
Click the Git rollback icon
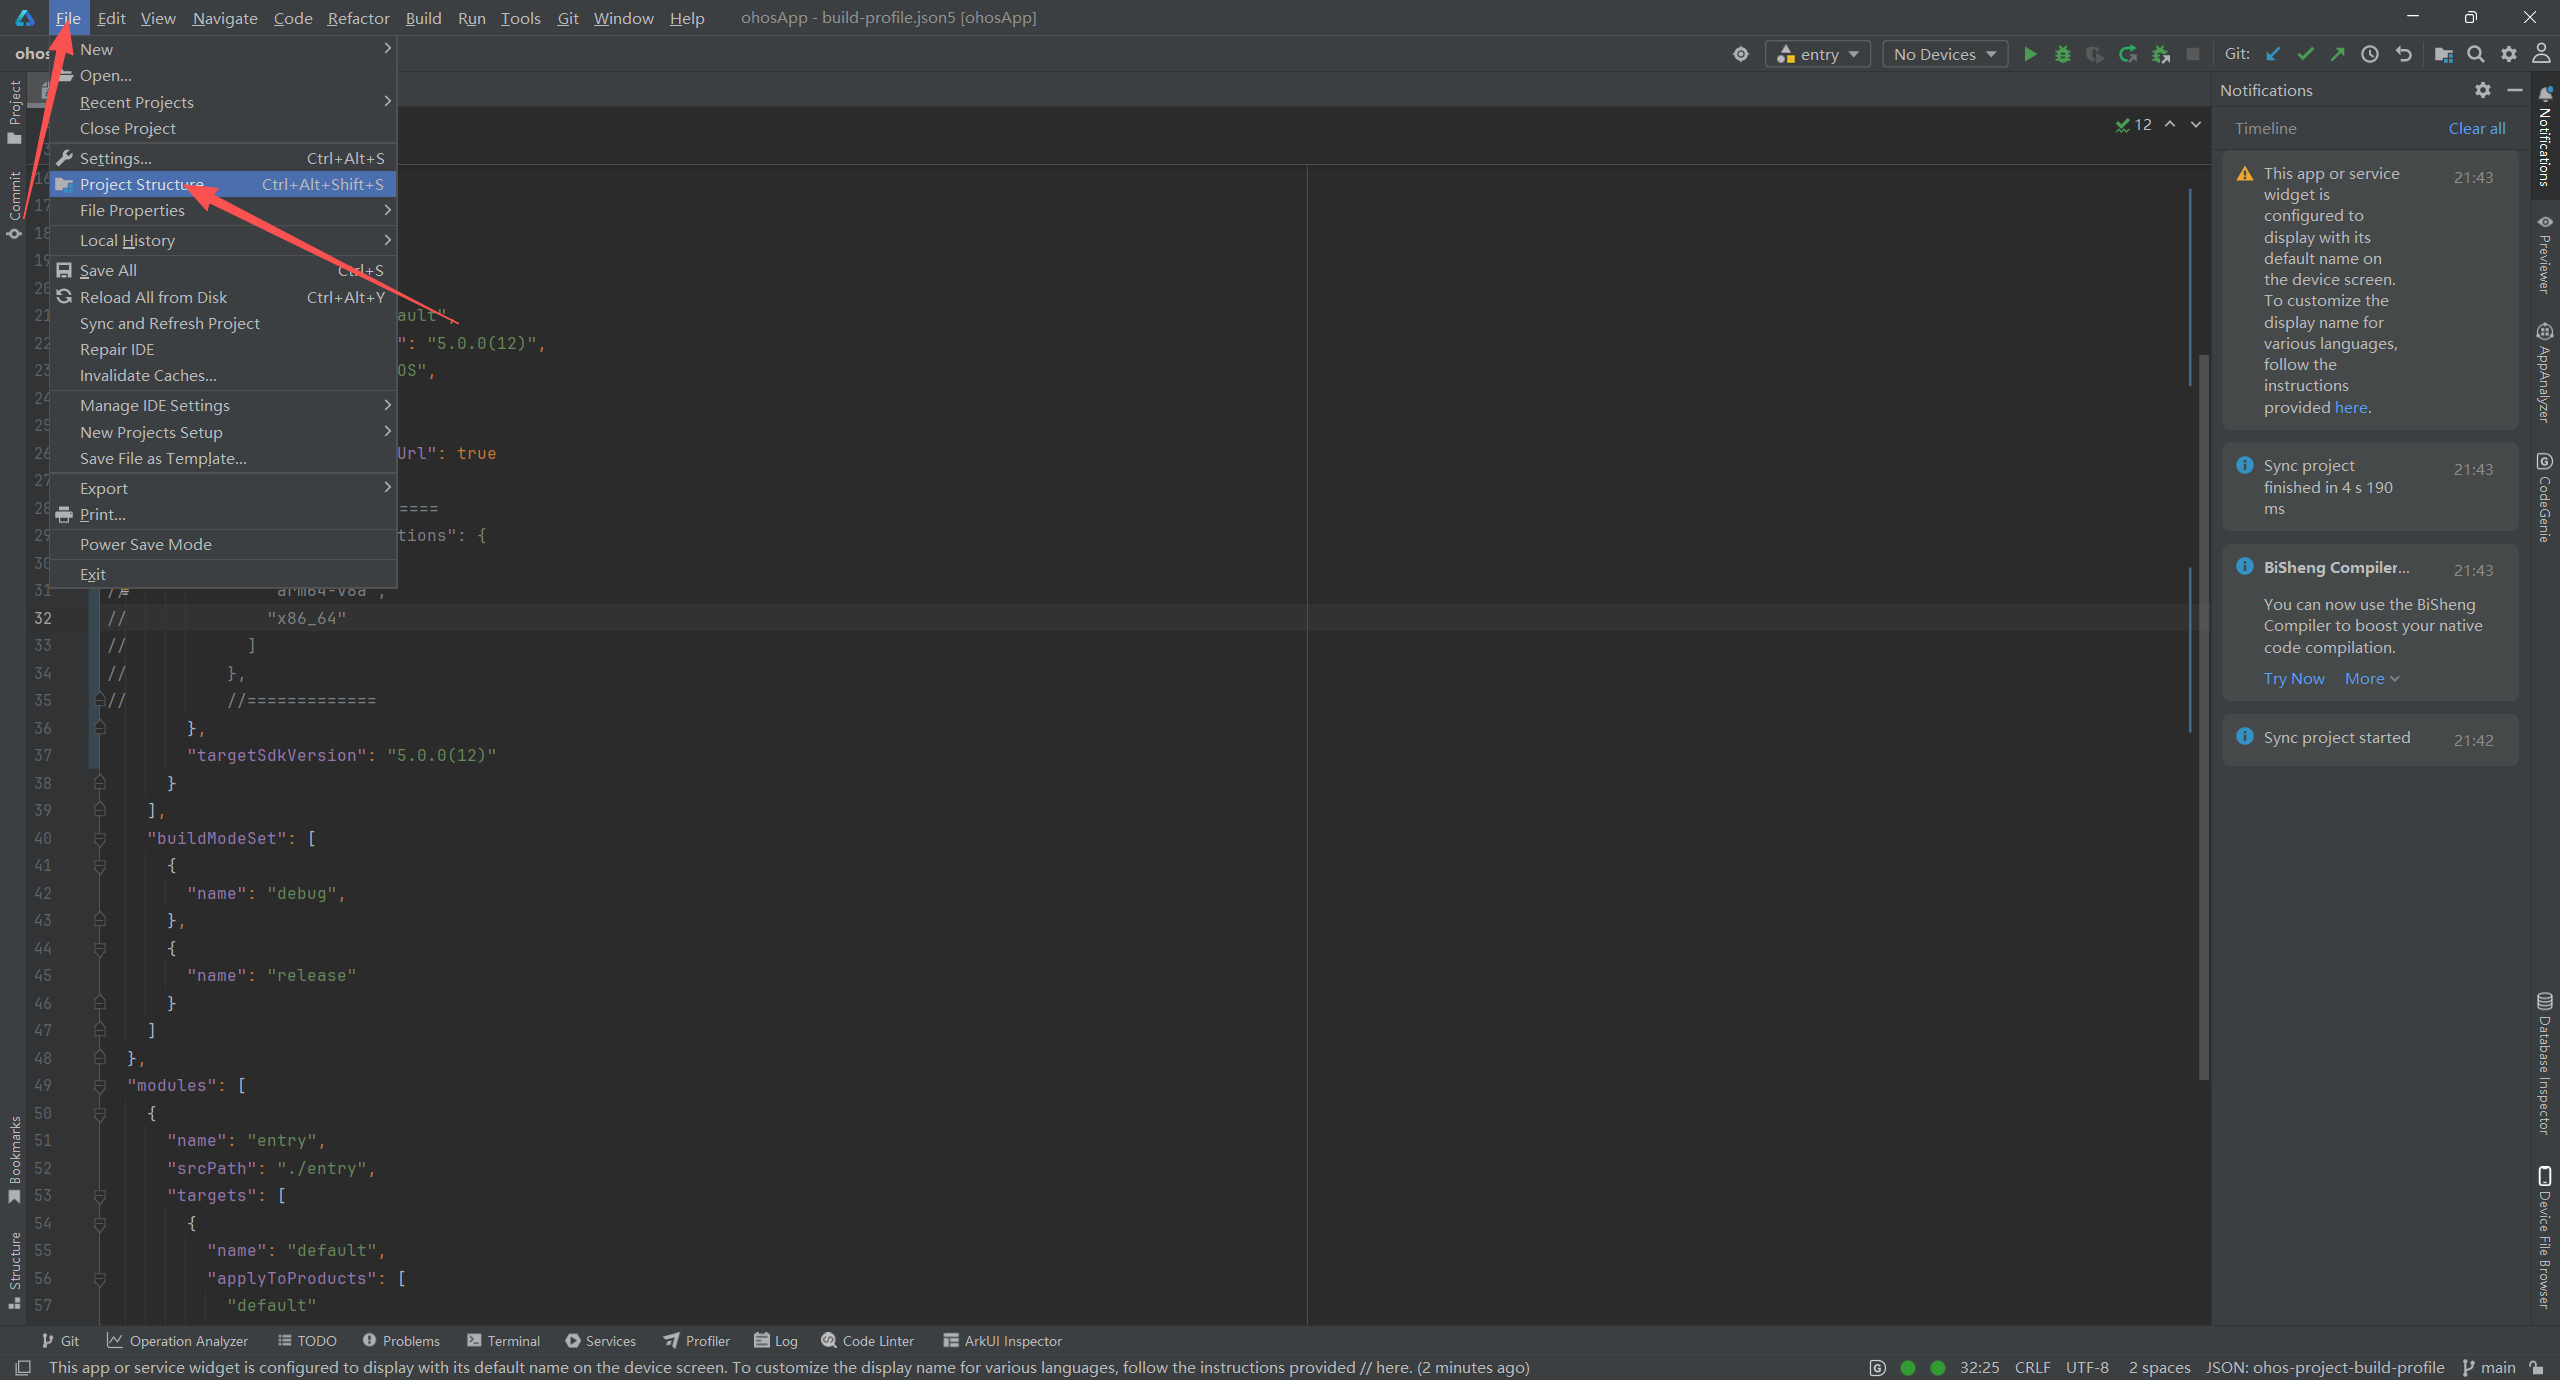[x=2404, y=54]
